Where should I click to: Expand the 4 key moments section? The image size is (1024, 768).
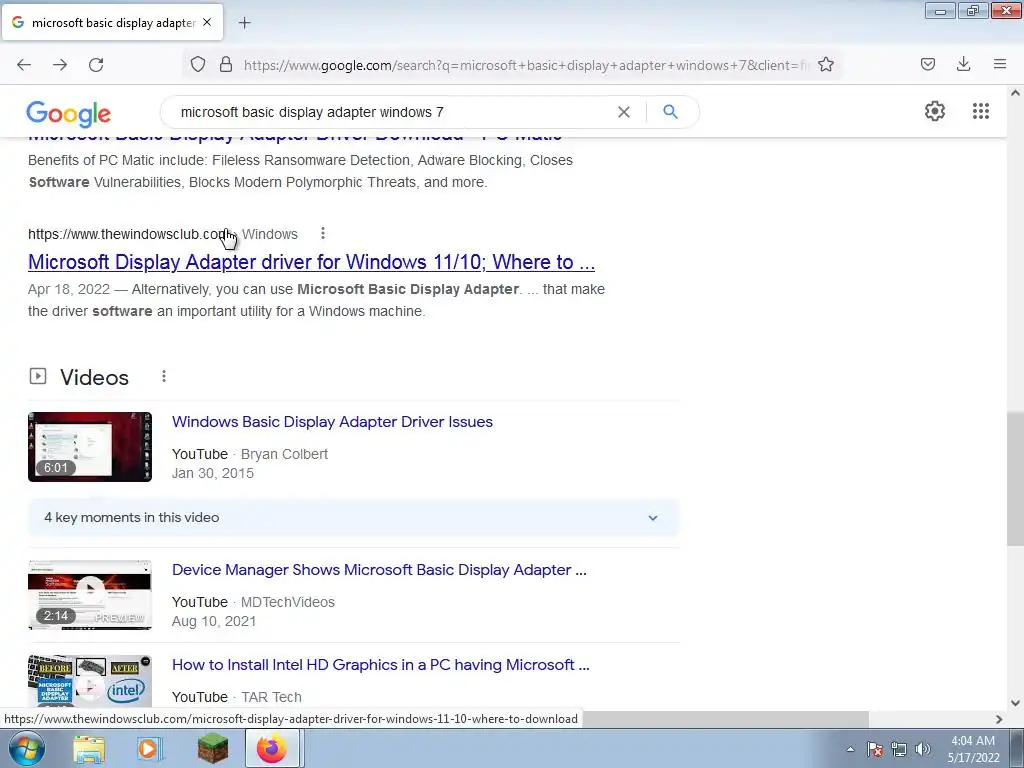click(353, 518)
